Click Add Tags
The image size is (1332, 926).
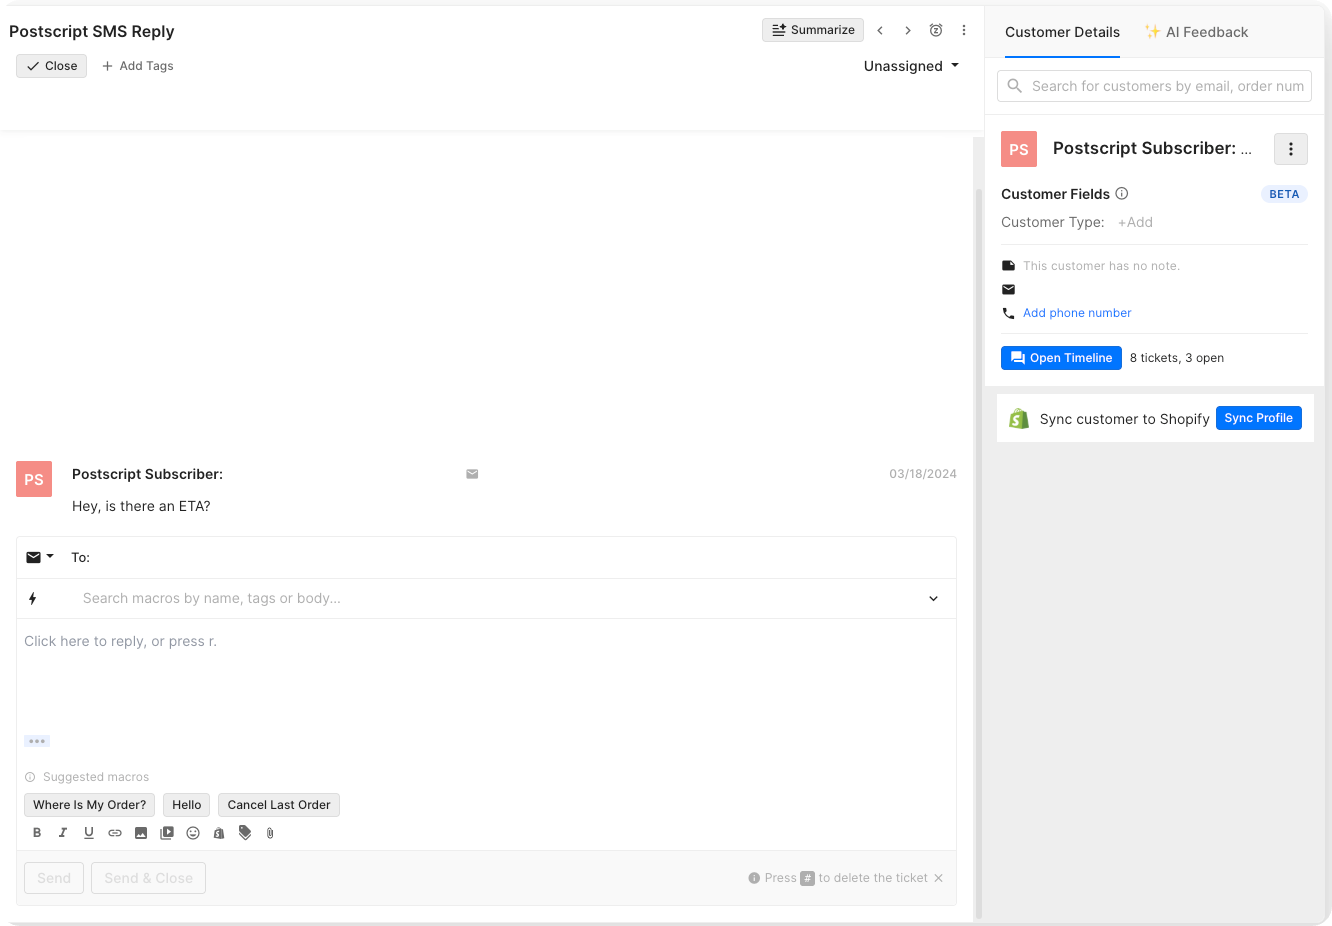pos(138,66)
